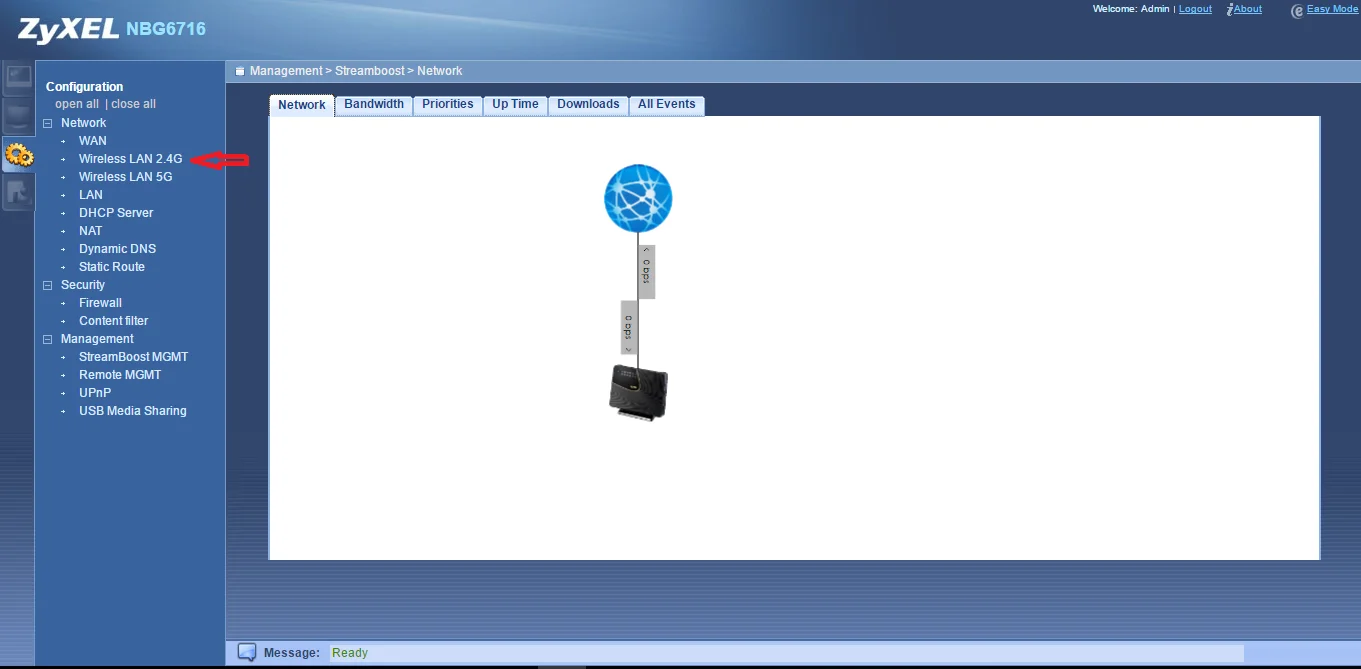1361x669 pixels.
Task: Click 'close all' in Configuration panel
Action: (133, 104)
